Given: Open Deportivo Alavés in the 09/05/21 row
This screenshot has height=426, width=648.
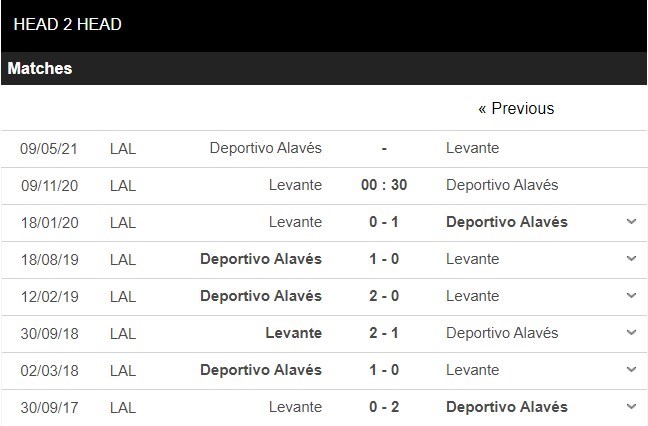Looking at the screenshot, I should (266, 148).
